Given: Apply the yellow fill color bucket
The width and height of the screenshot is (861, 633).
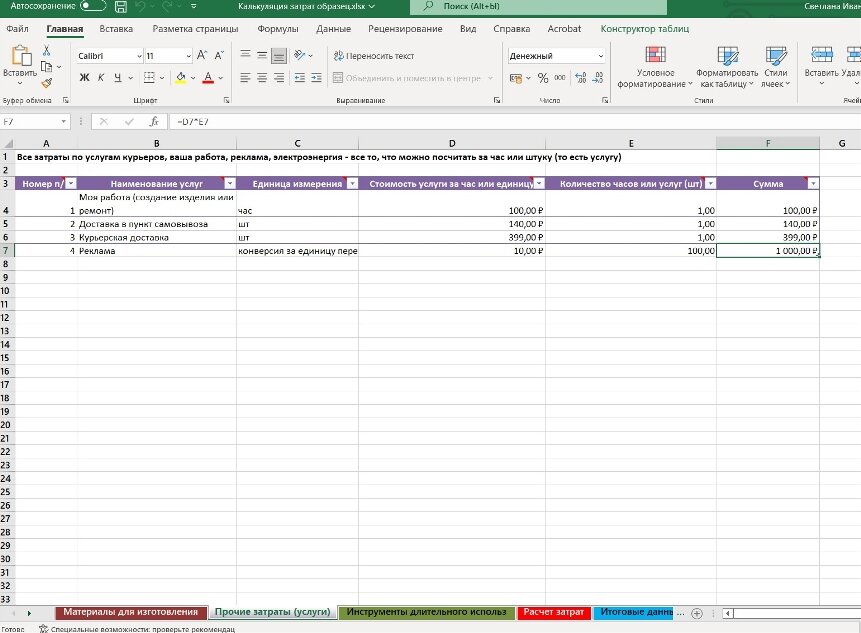Looking at the screenshot, I should (181, 77).
